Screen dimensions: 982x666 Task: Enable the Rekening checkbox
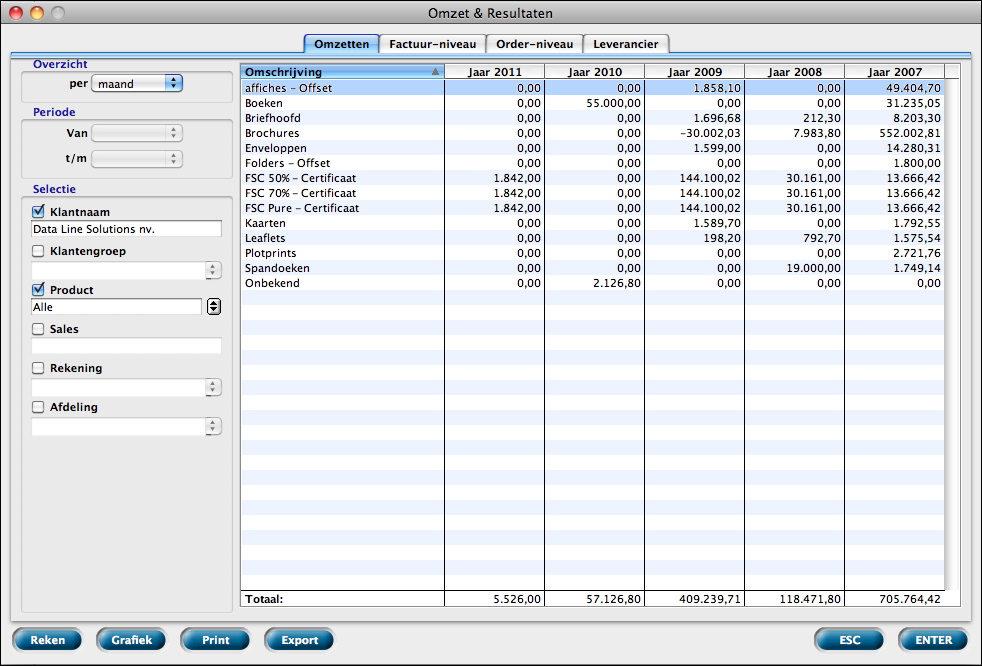click(38, 368)
